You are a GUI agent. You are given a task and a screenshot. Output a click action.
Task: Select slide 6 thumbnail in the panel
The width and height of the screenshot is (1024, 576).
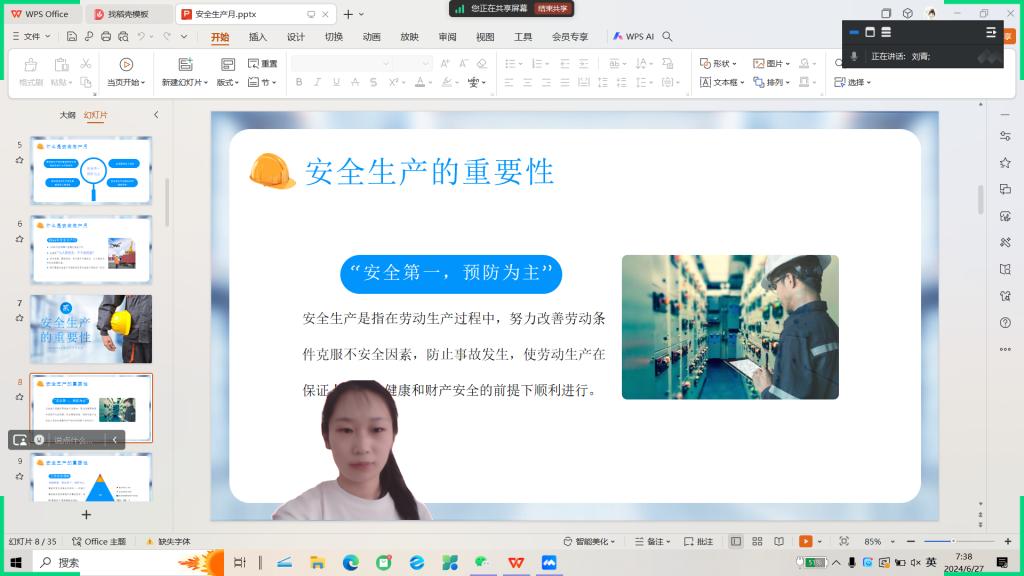91,249
